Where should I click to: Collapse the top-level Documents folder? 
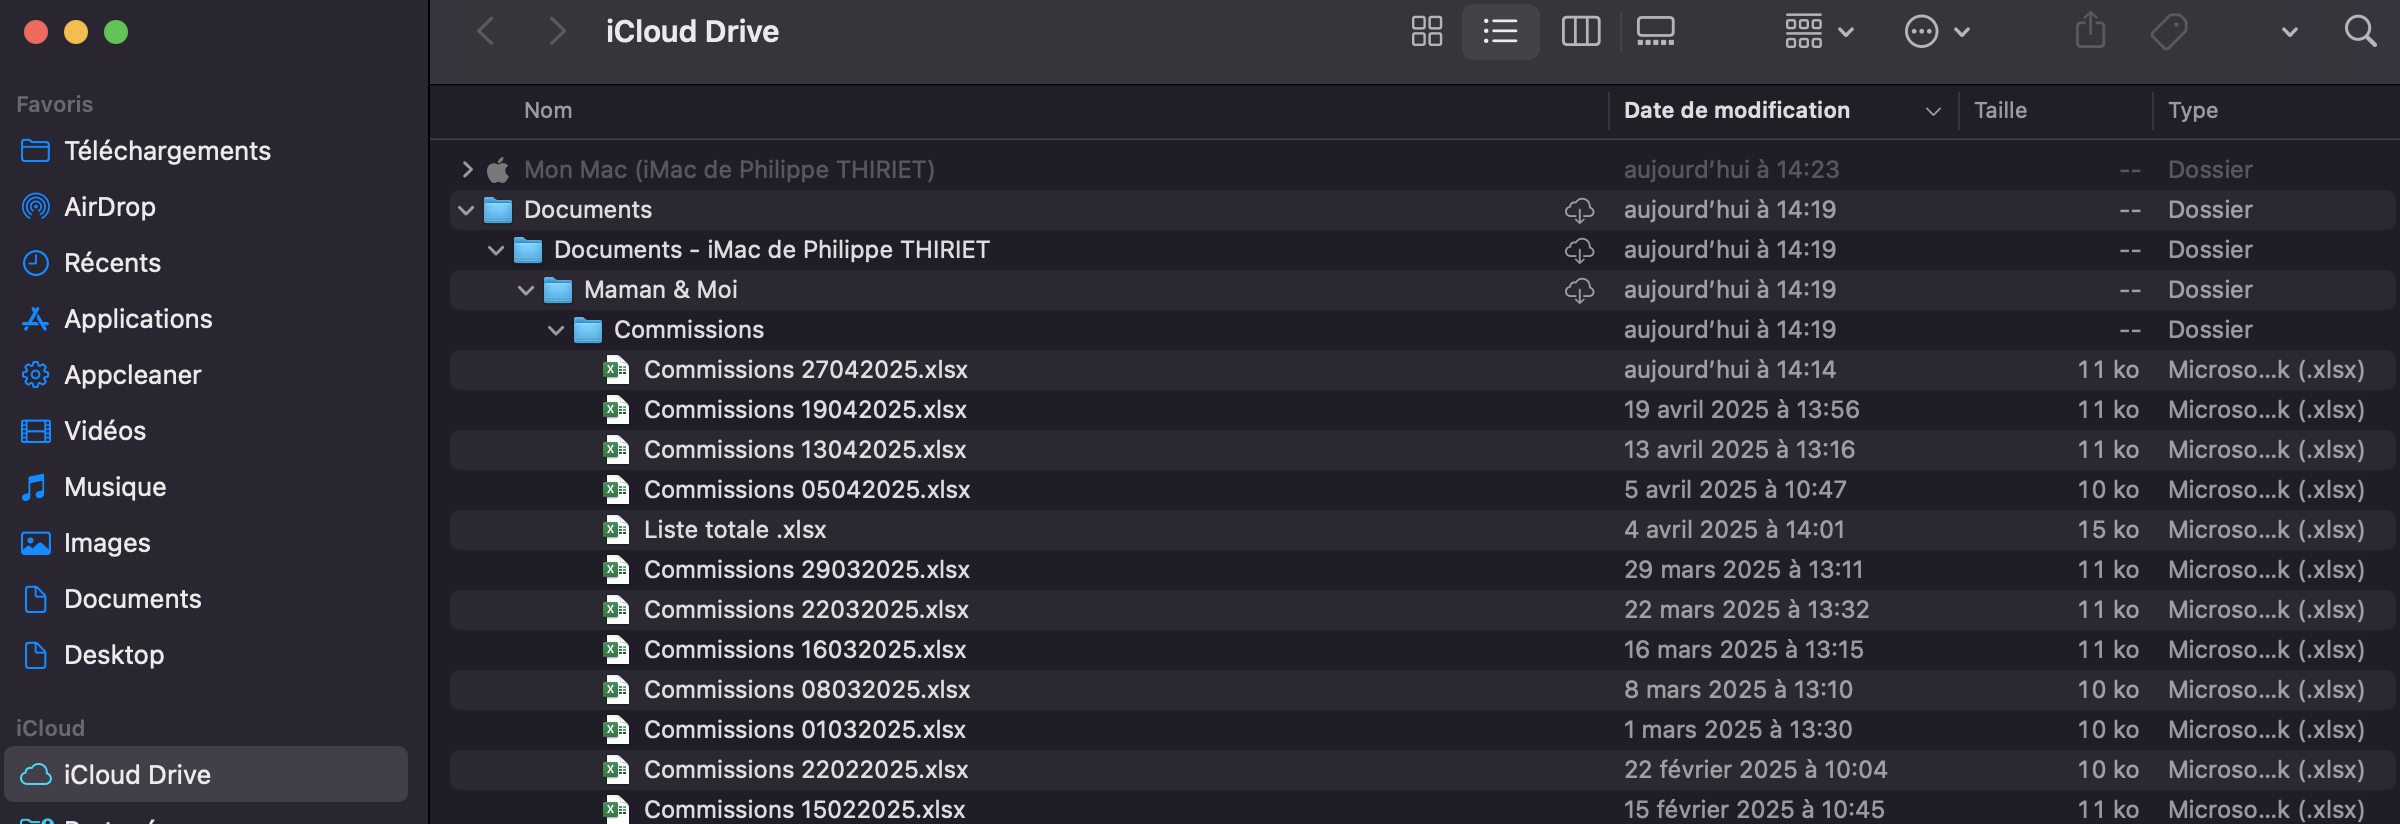coord(466,210)
